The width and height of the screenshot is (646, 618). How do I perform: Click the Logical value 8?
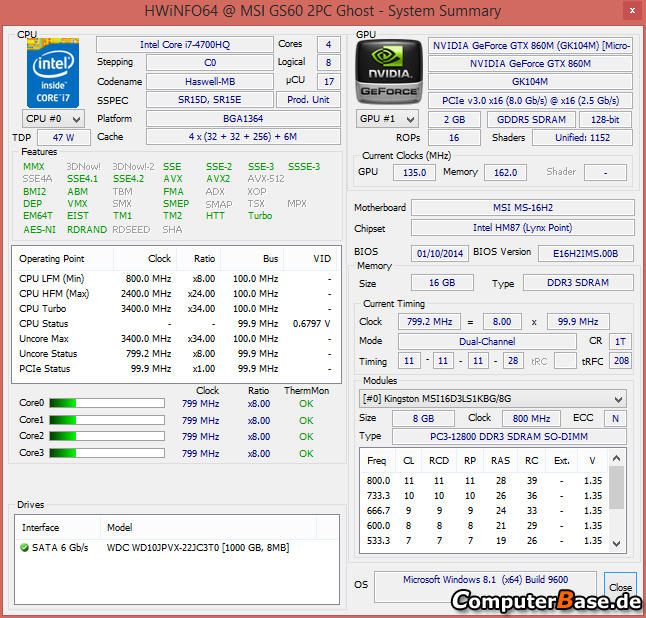(x=328, y=63)
